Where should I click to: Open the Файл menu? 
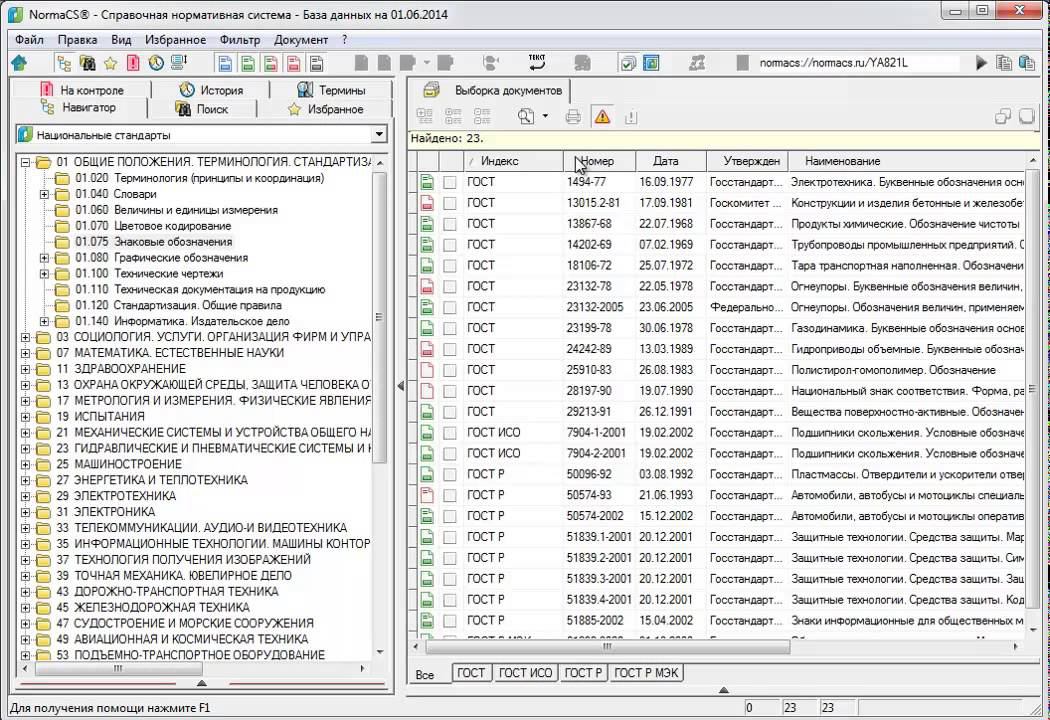pyautogui.click(x=29, y=40)
